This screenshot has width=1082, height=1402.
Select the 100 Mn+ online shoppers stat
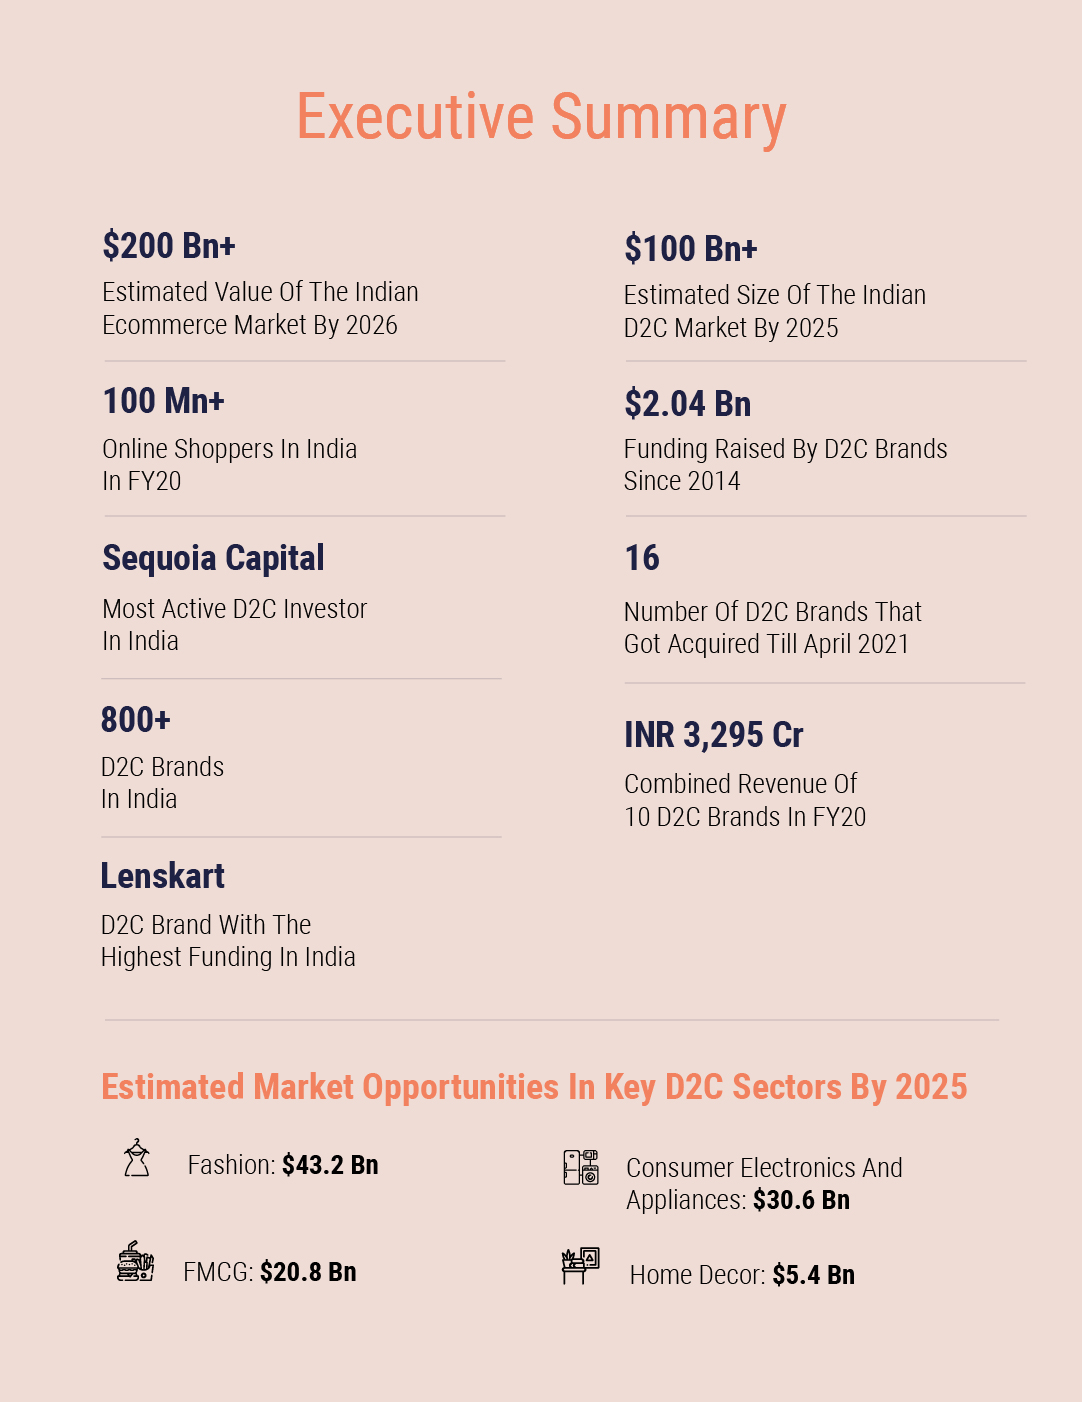[163, 401]
